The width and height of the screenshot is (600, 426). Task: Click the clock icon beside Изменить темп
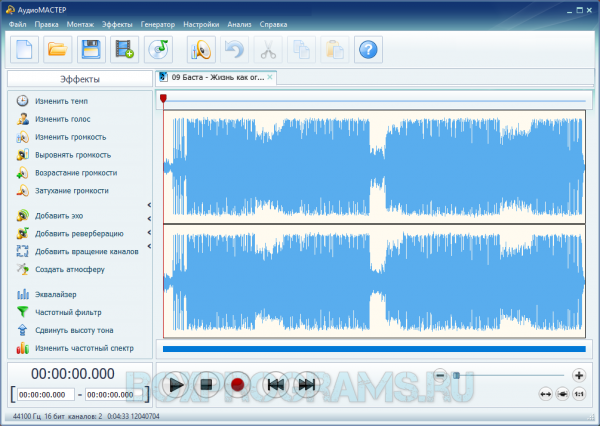pos(23,101)
